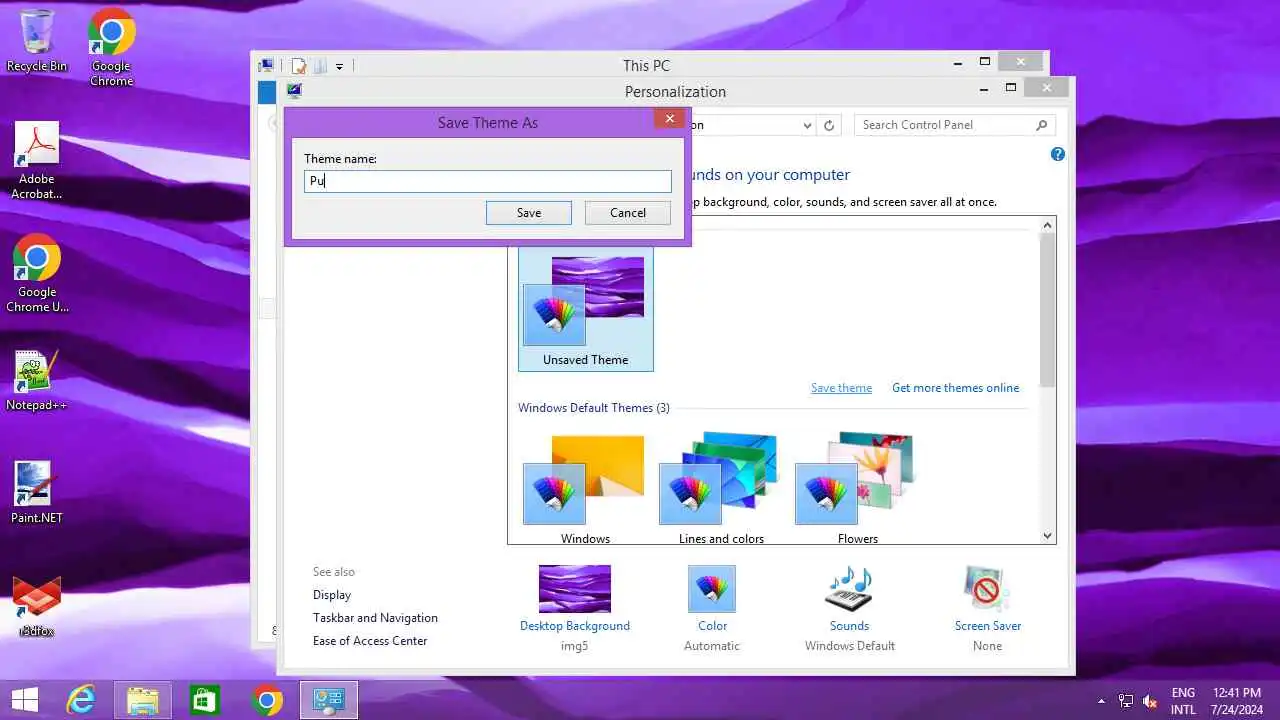Cancel the Save Theme As dialog
The height and width of the screenshot is (720, 1280).
pos(628,212)
